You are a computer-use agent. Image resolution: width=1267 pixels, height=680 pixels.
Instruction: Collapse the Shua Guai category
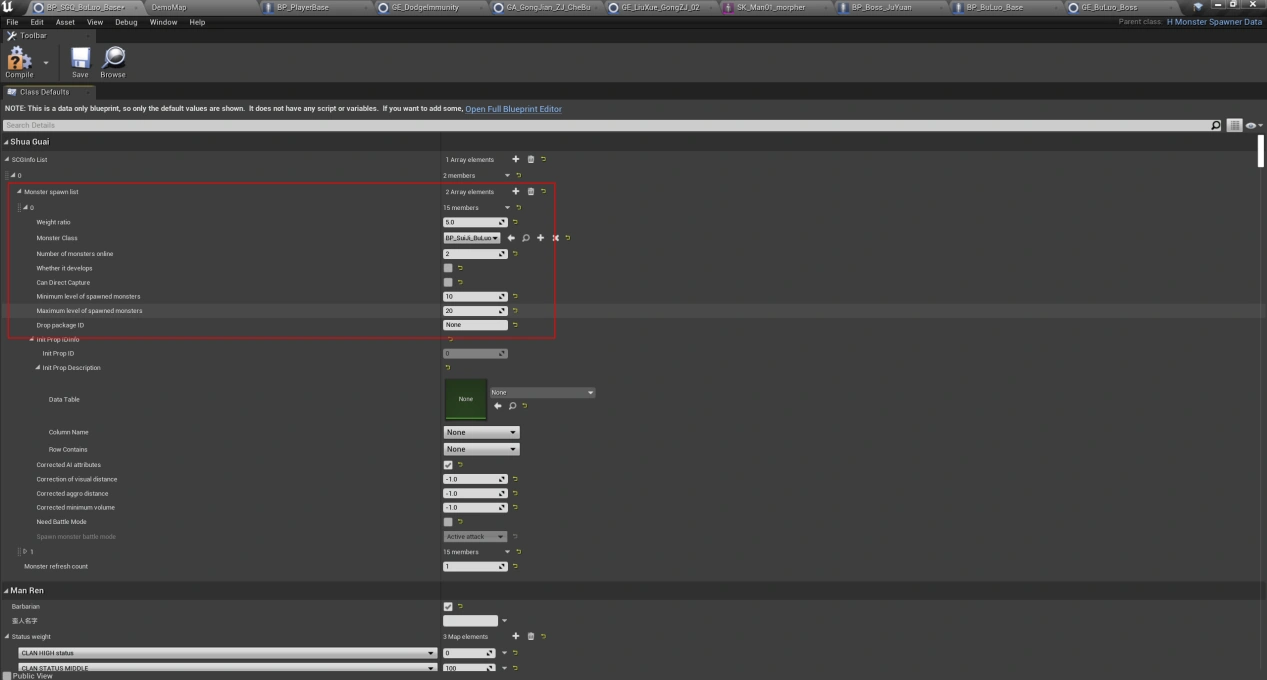pos(6,142)
